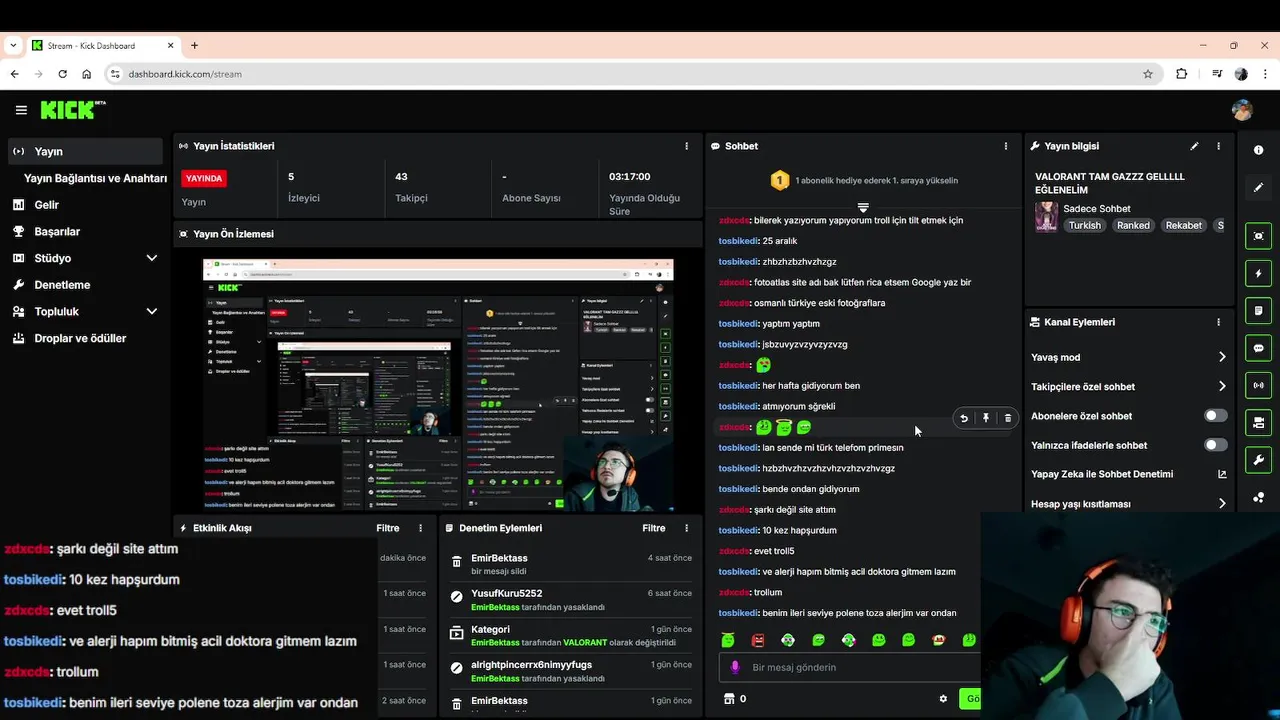Click the reply arrow on hovered zdxcds message

pyautogui.click(x=964, y=418)
